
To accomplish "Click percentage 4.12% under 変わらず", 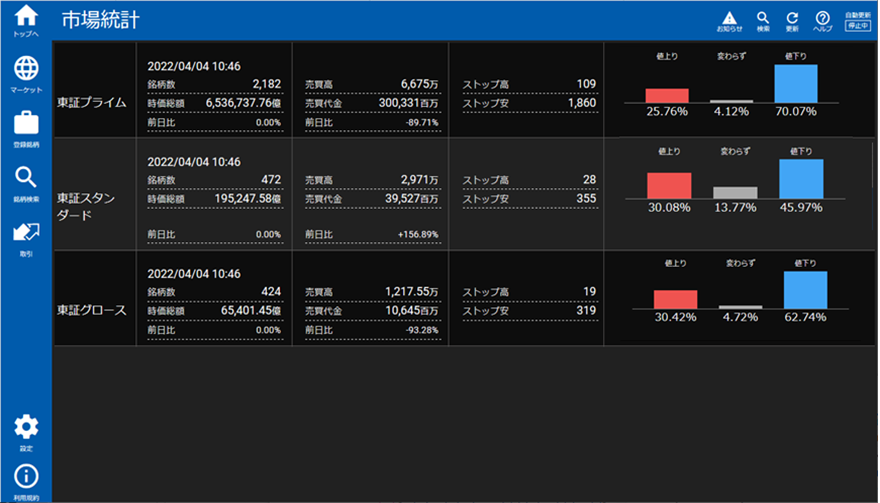I will 731,111.
